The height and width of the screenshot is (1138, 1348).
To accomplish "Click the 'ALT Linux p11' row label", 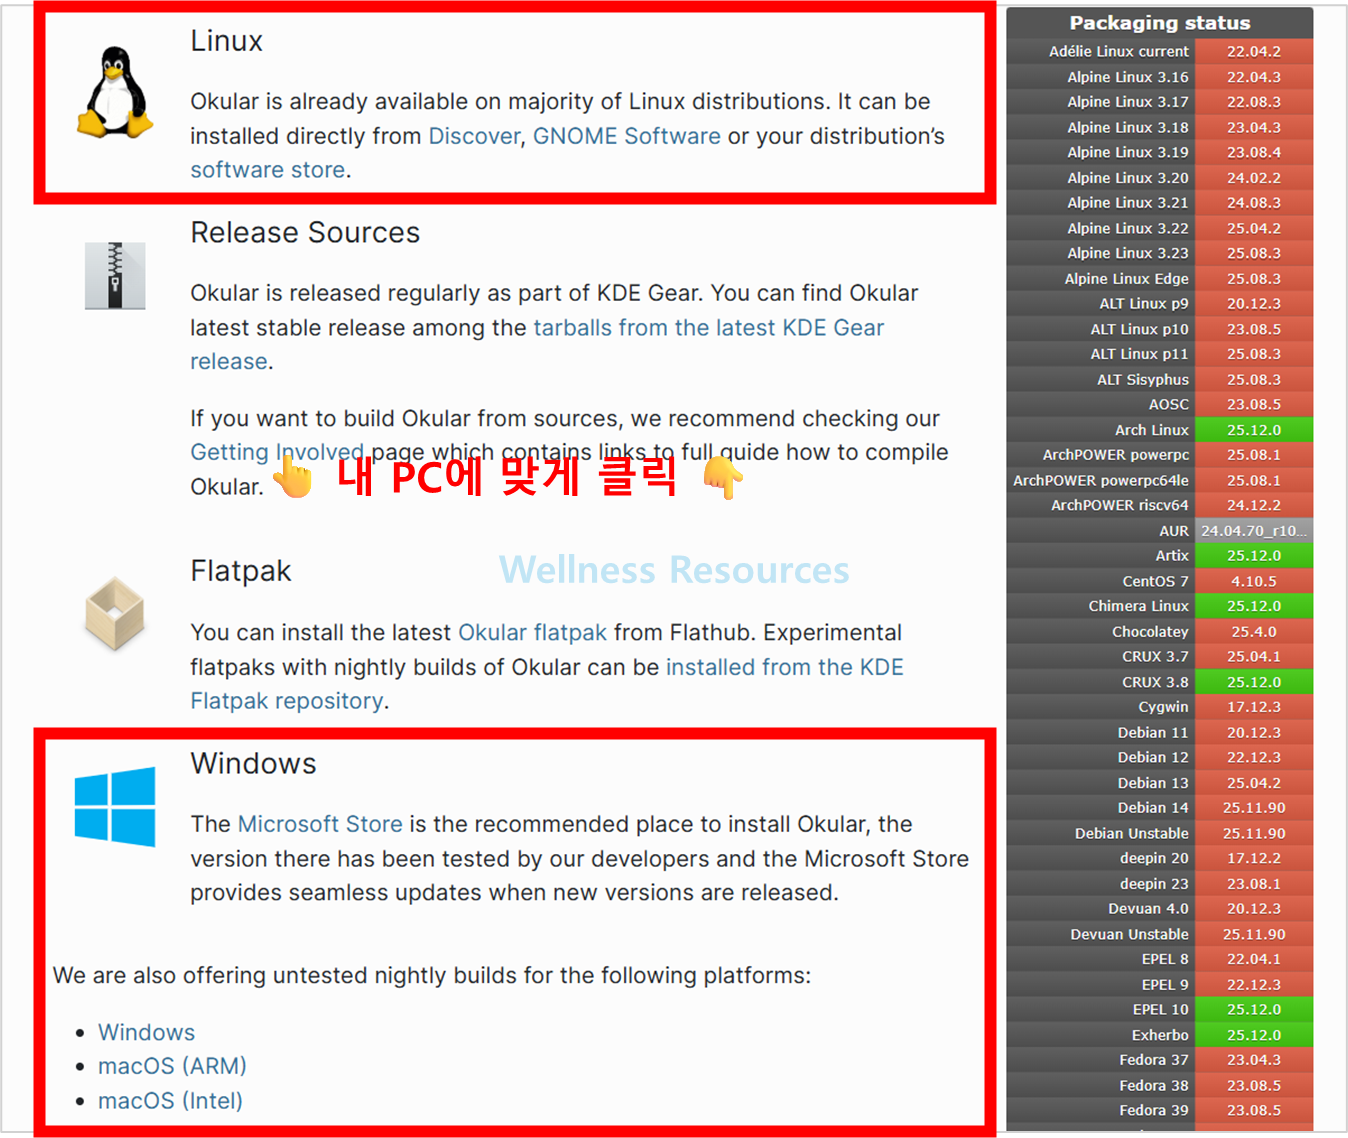I will tap(1140, 354).
